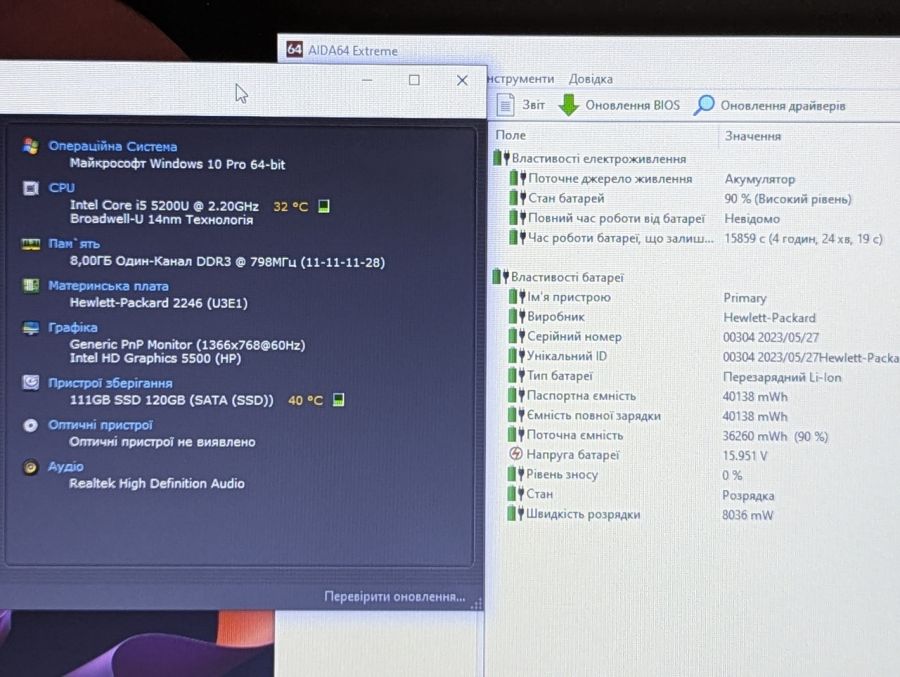Click the CPU temperature indicator icon near 32 °C

pos(324,206)
